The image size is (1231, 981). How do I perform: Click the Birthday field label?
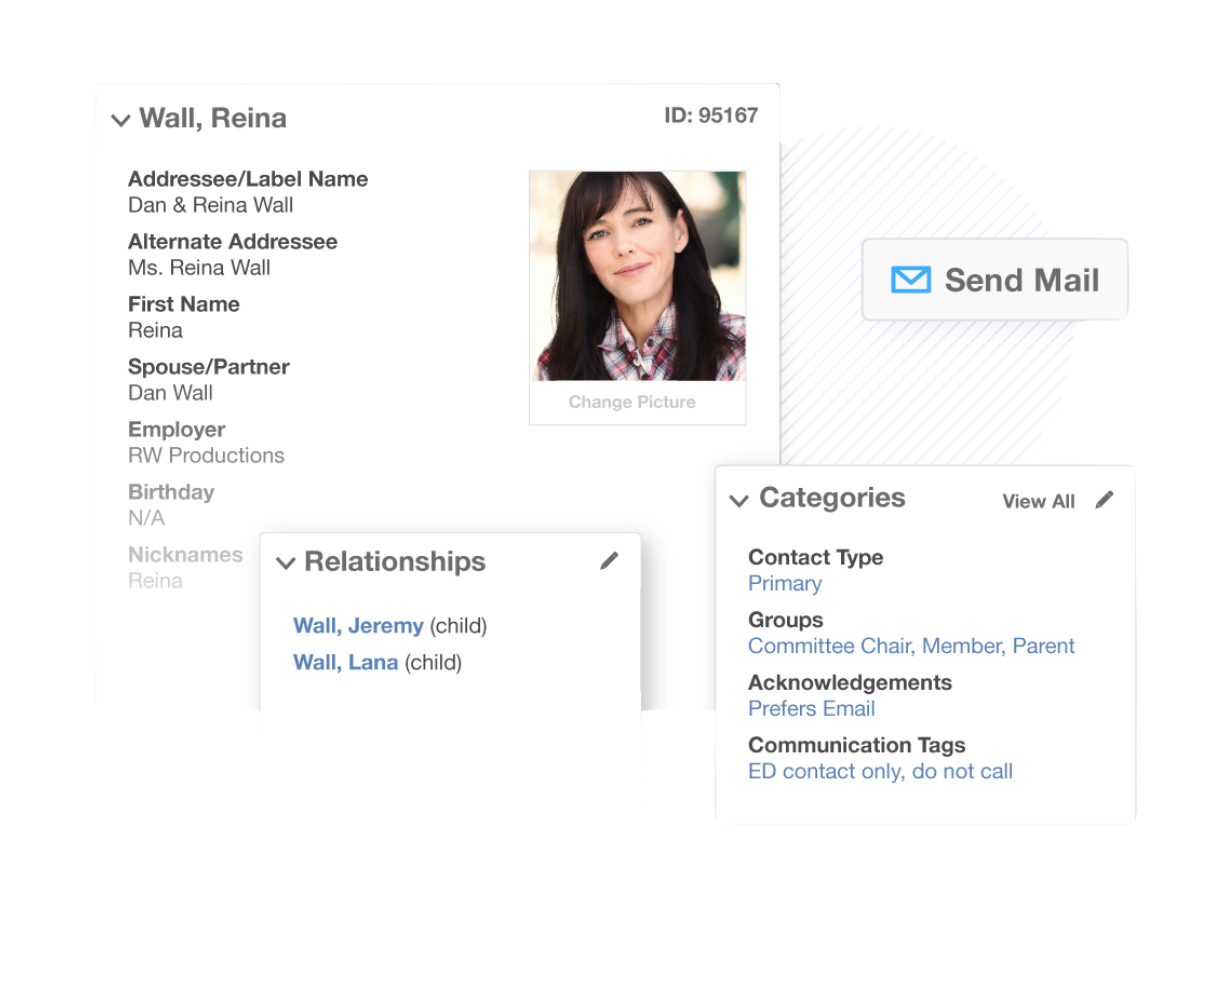[x=171, y=492]
